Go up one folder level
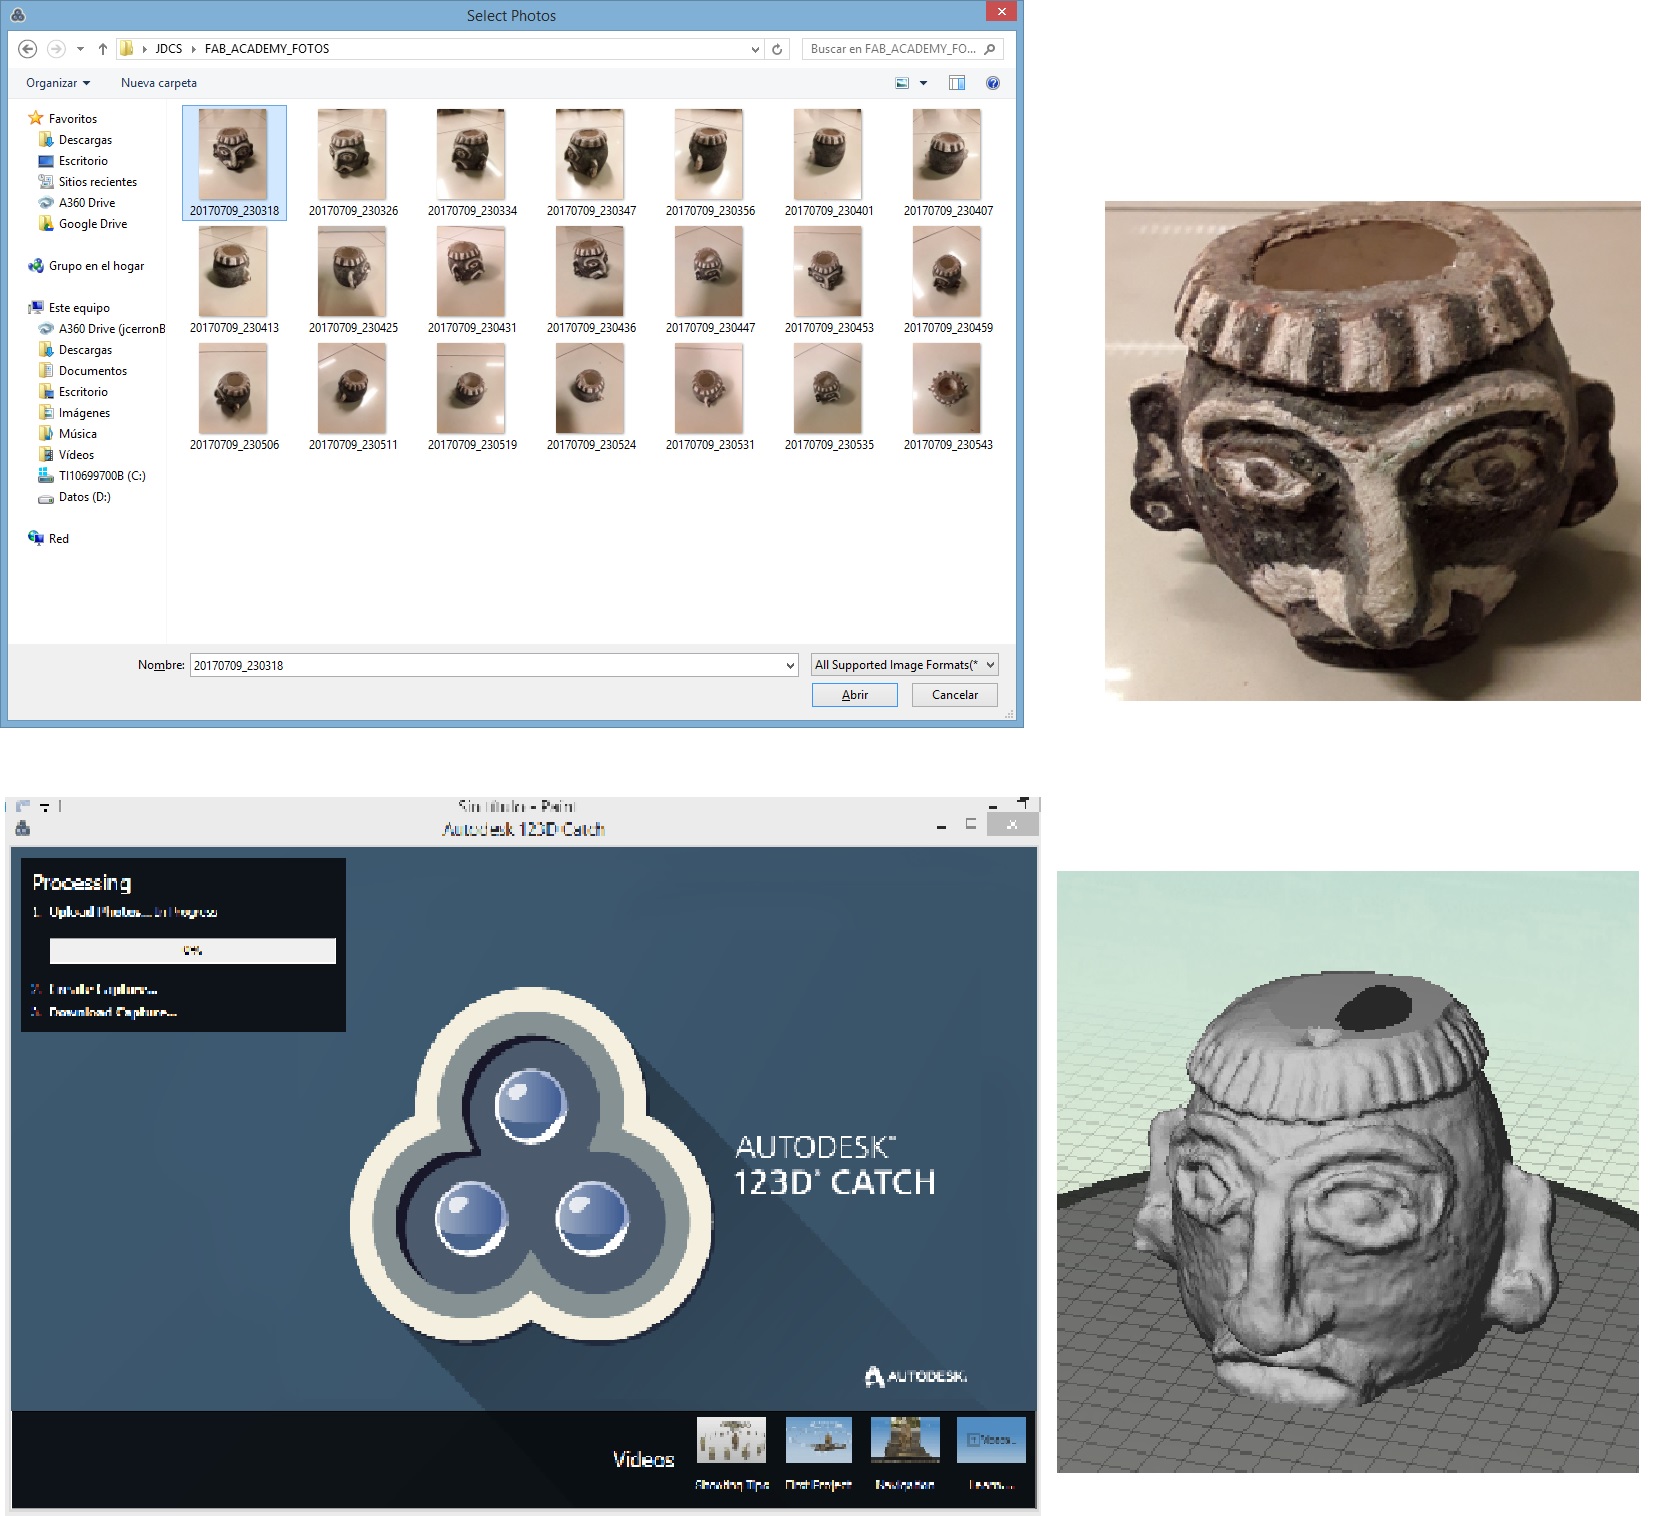Screen dimensions: 1656x1516 pos(102,48)
